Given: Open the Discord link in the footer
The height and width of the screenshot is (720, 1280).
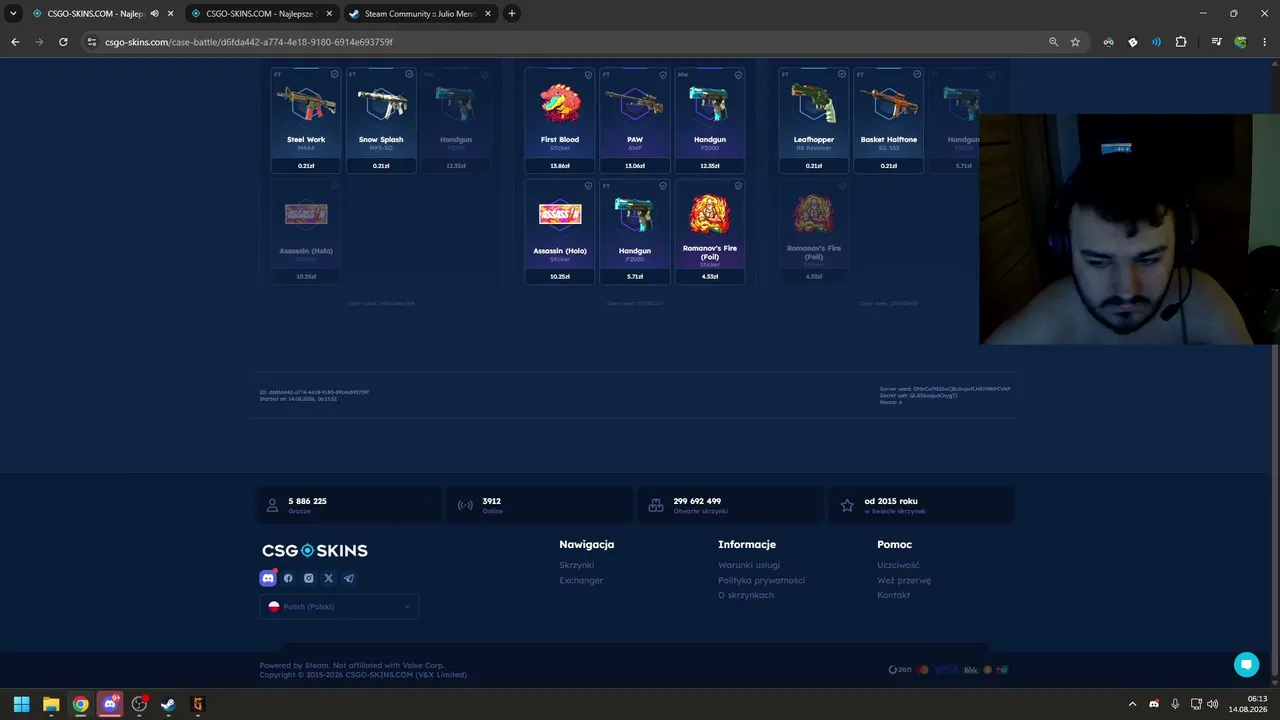Looking at the screenshot, I should (x=268, y=578).
